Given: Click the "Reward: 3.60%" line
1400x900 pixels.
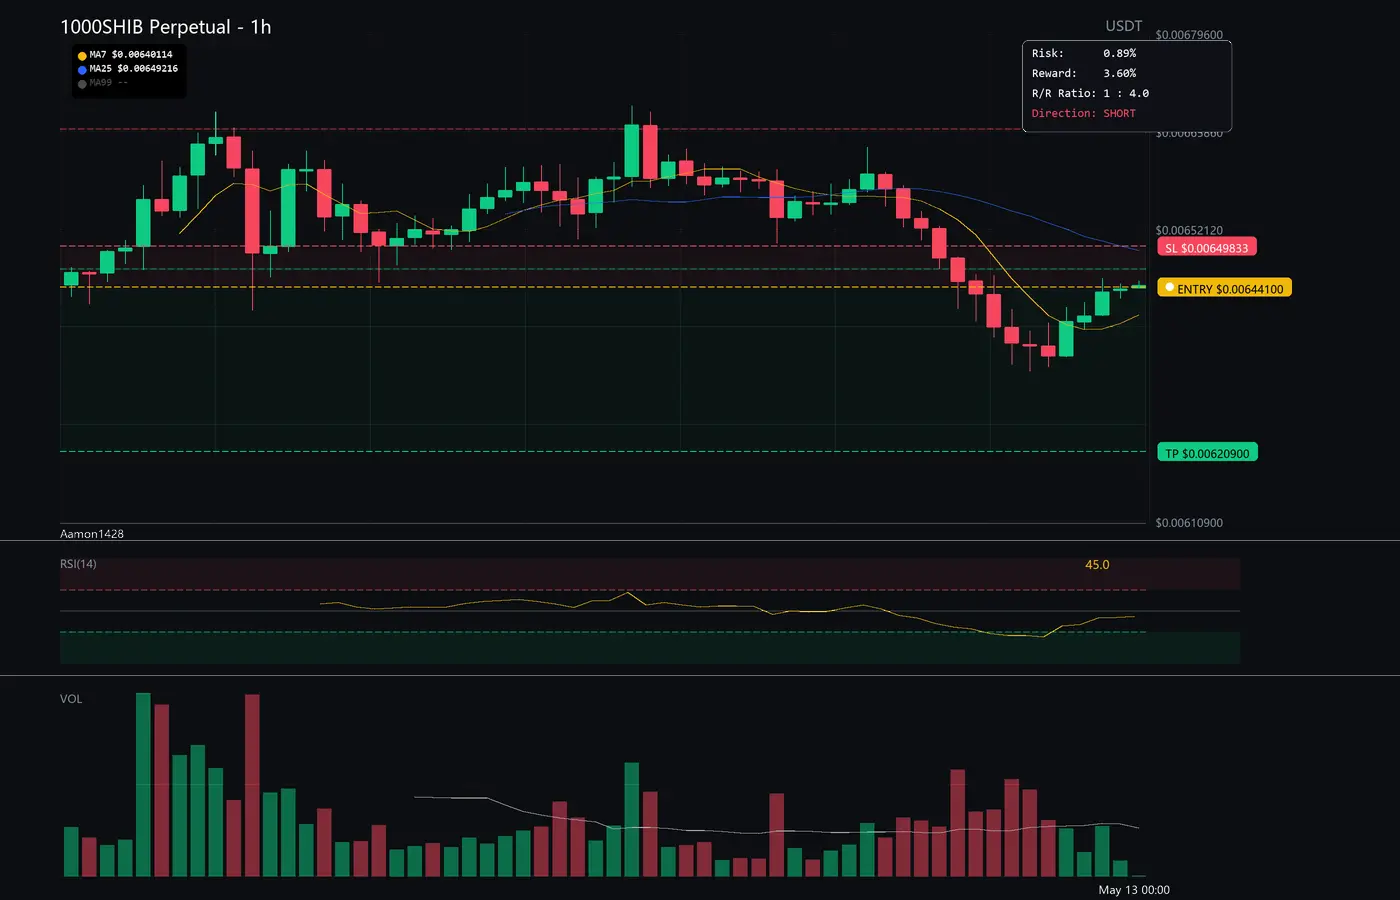Looking at the screenshot, I should click(1084, 73).
